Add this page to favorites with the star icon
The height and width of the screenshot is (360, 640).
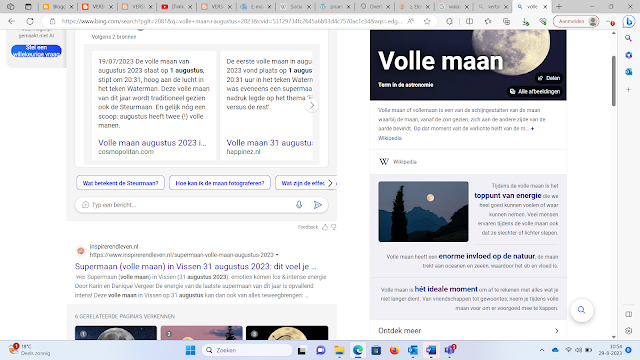click(427, 21)
